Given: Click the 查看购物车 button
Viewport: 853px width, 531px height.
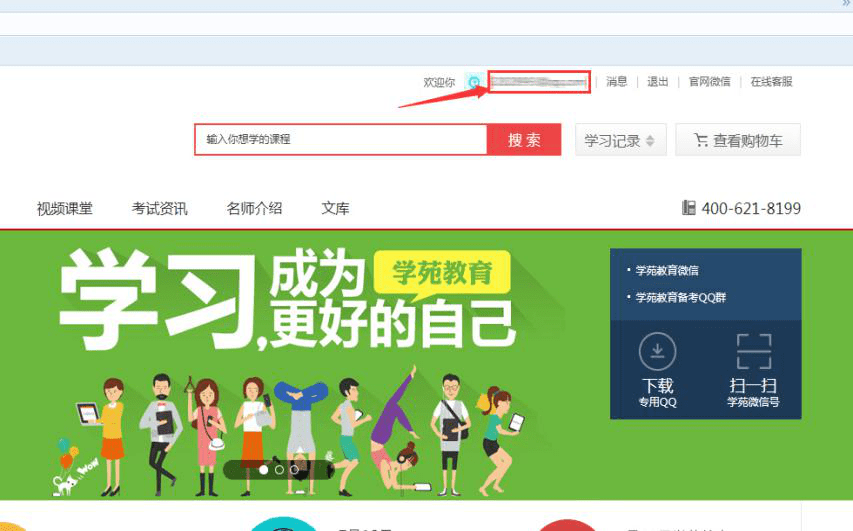Looking at the screenshot, I should [x=738, y=140].
